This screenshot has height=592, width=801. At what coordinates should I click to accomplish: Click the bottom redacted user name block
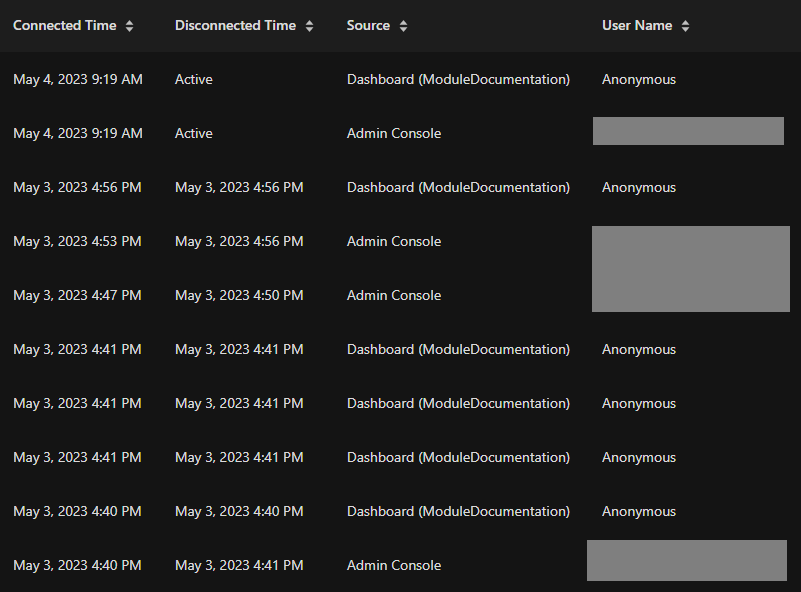click(687, 560)
